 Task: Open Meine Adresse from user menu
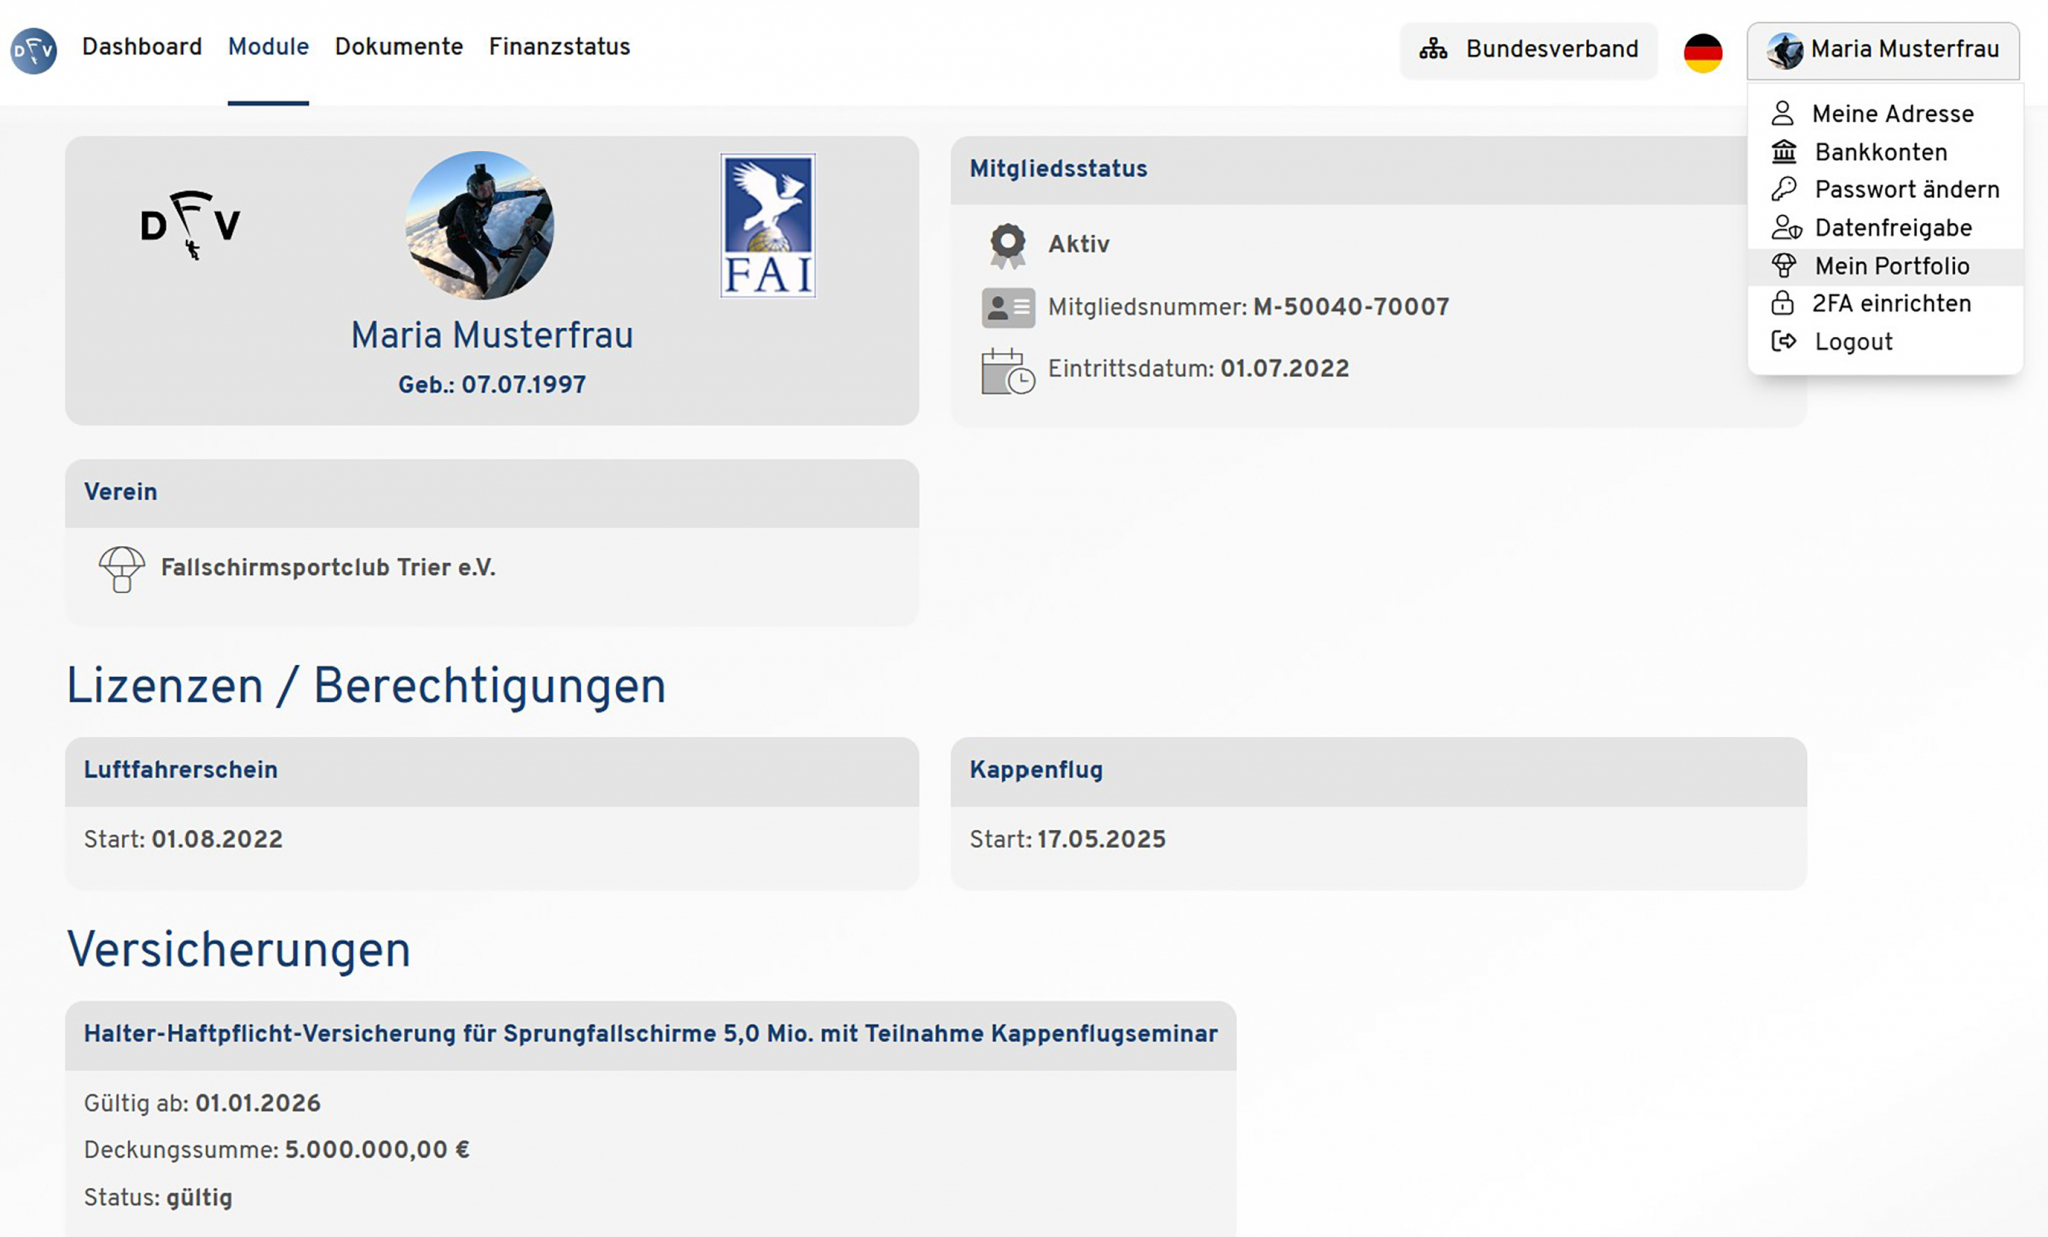(x=1892, y=114)
